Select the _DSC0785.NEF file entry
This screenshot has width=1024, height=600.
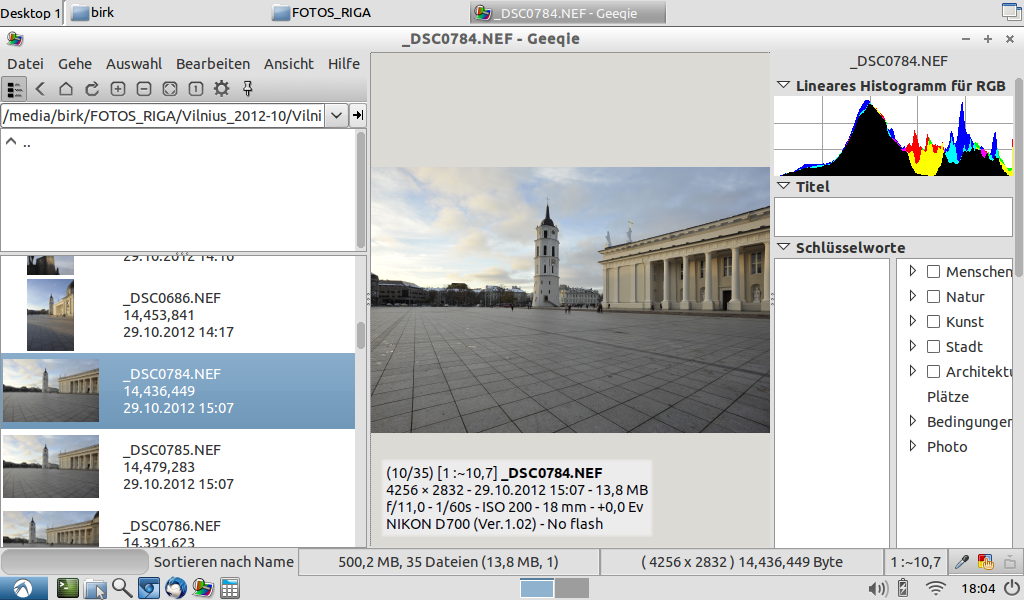tap(178, 467)
